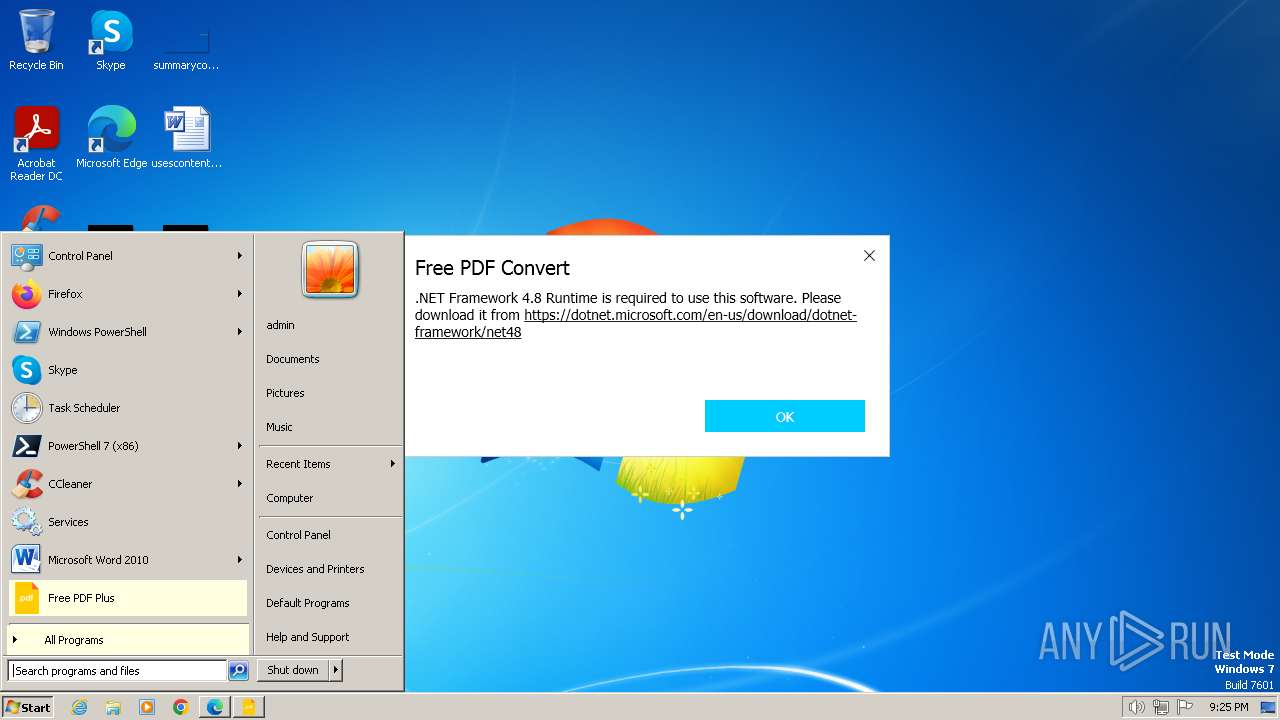1280x720 pixels.
Task: Click the Show desktop button
Action: click(1268, 707)
